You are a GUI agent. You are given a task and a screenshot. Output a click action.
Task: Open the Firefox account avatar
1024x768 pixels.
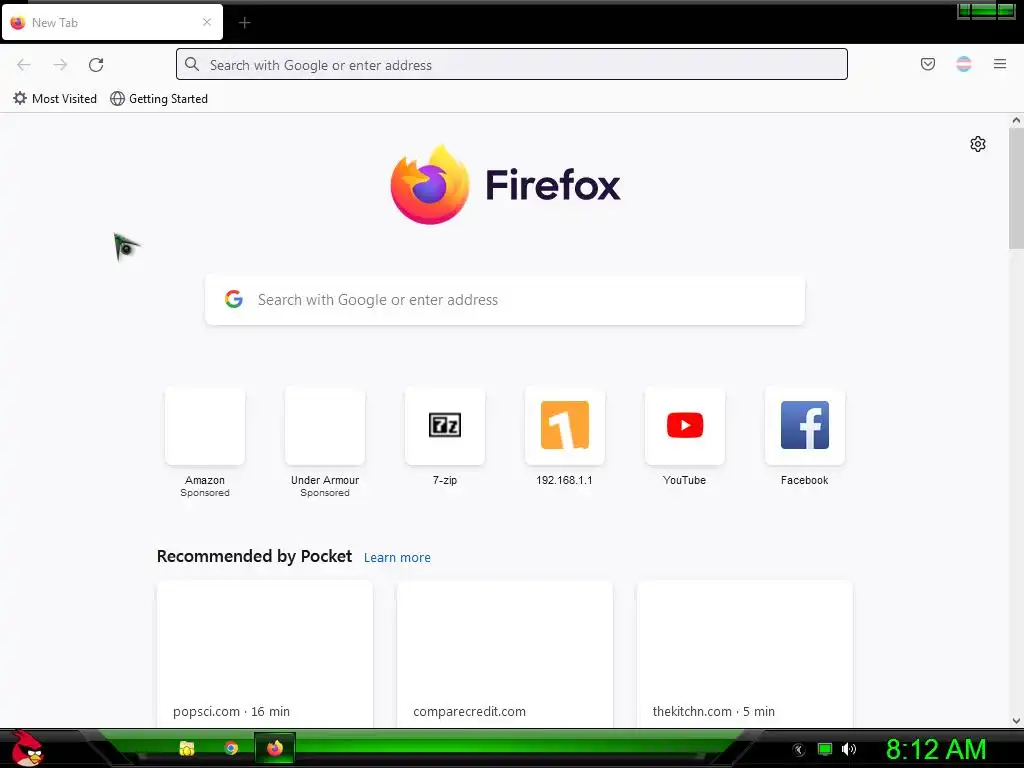(x=963, y=64)
